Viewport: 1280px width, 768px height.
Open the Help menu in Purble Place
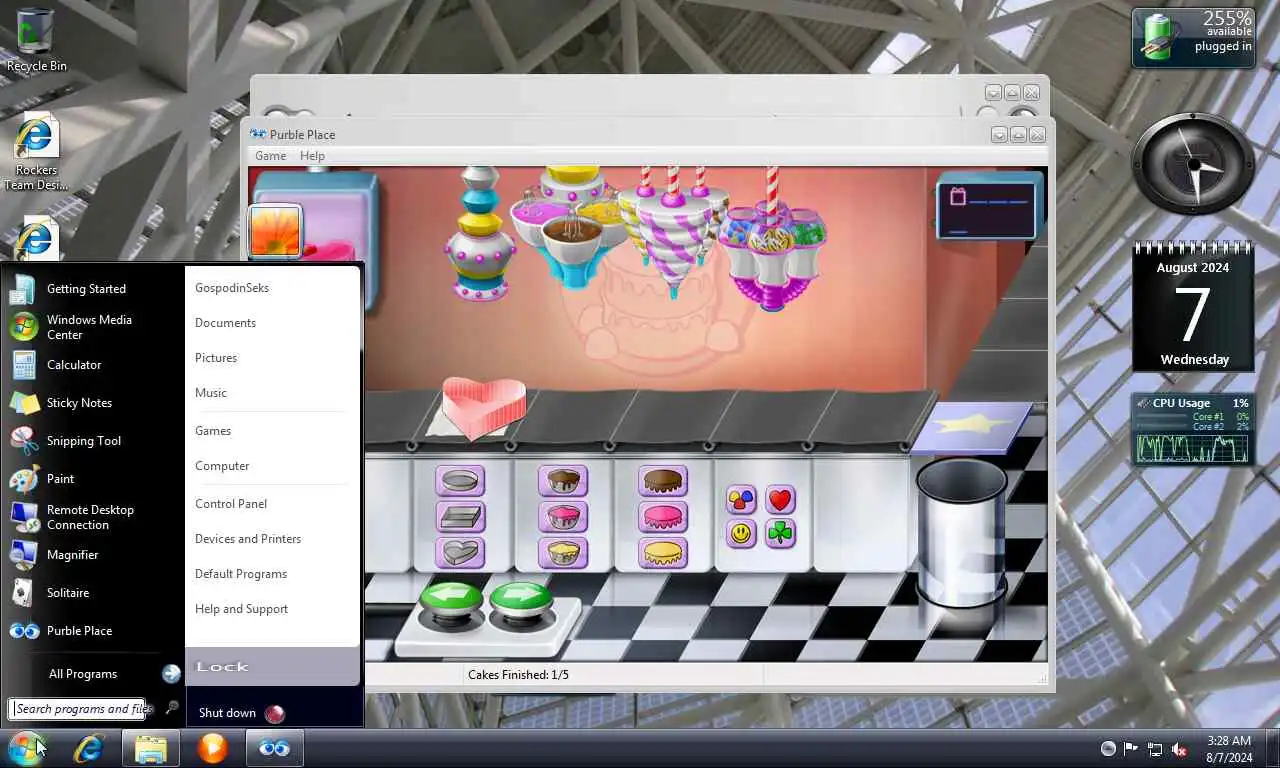coord(312,156)
